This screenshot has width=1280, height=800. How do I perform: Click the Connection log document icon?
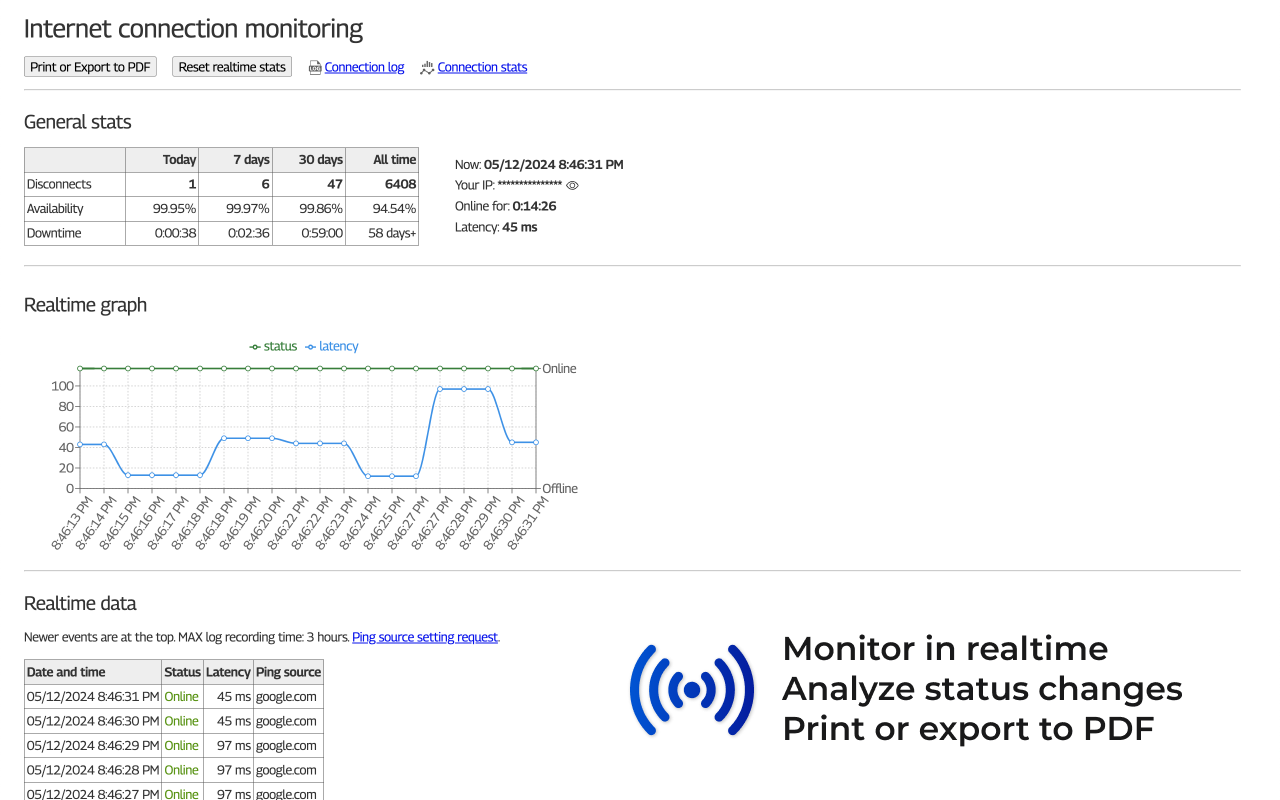(314, 66)
